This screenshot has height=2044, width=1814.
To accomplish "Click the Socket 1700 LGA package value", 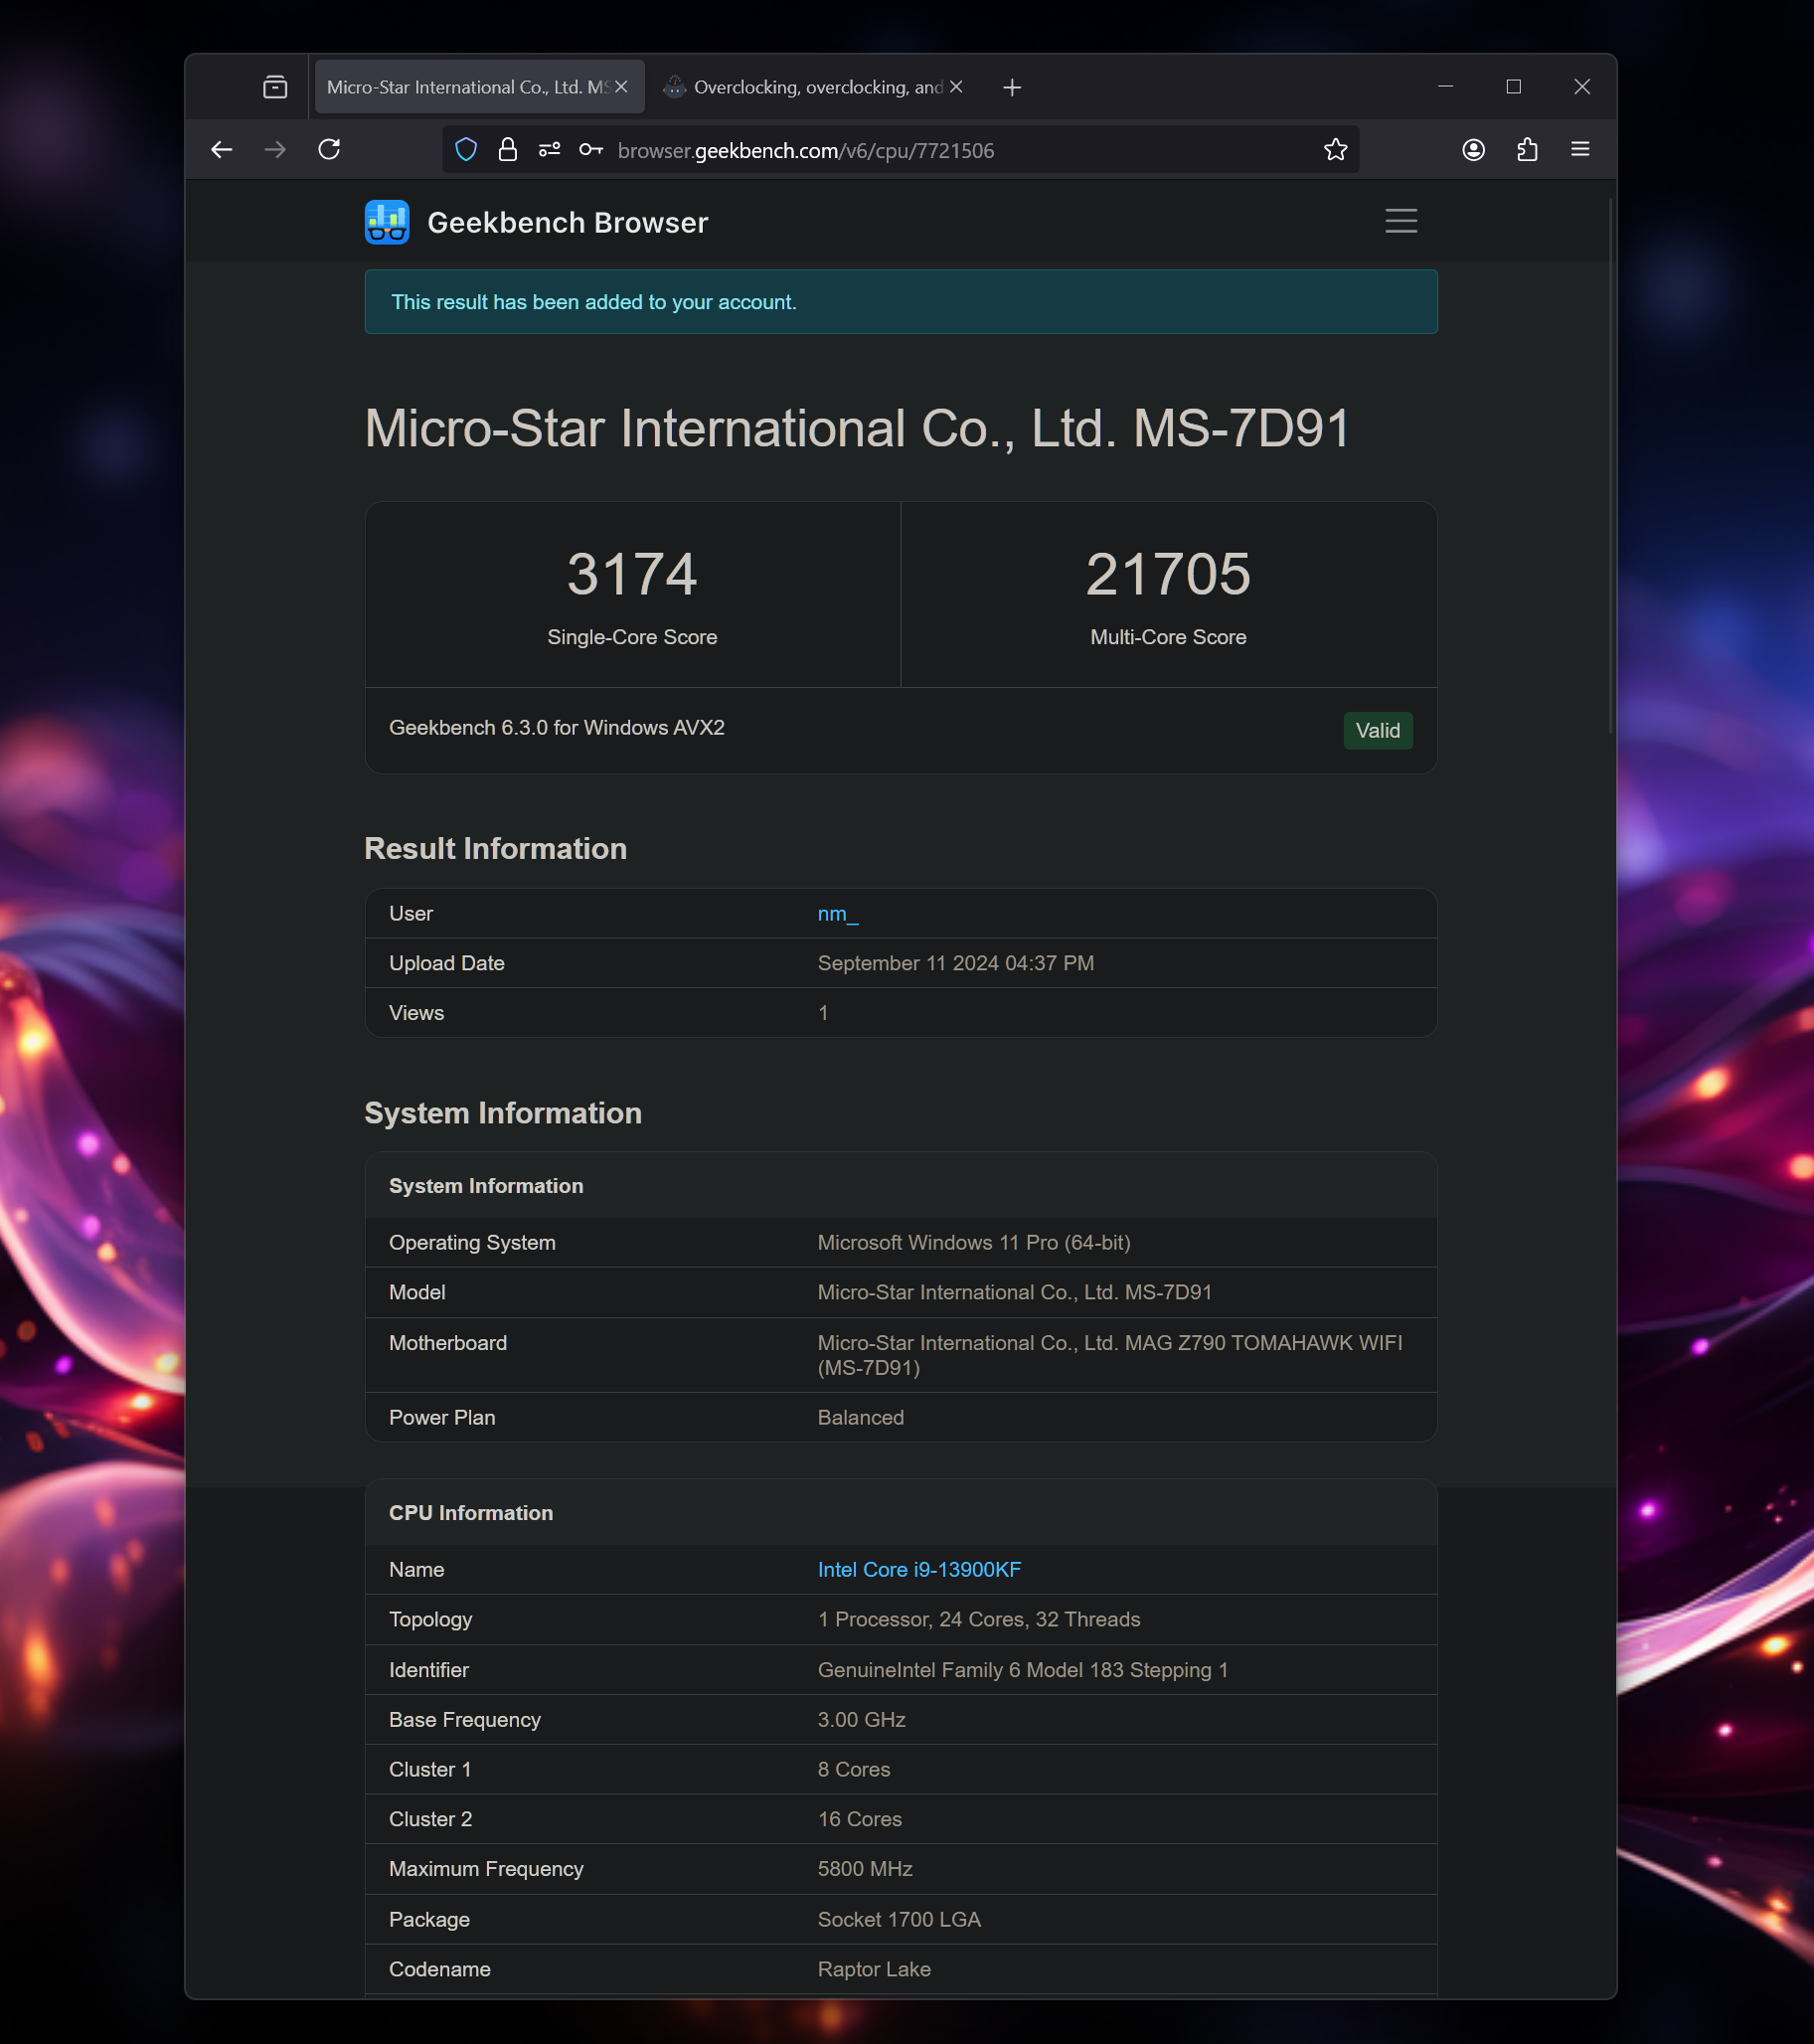I will pos(899,1920).
